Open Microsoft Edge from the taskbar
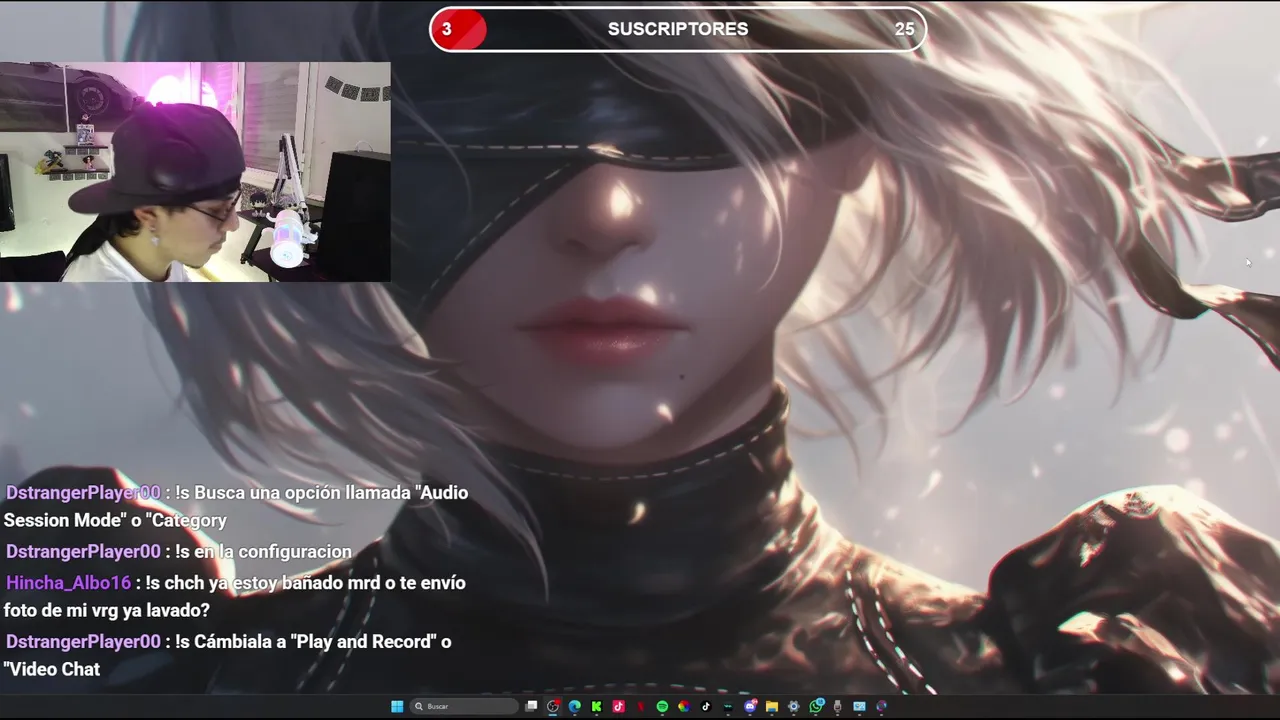This screenshot has height=720, width=1280. [575, 706]
